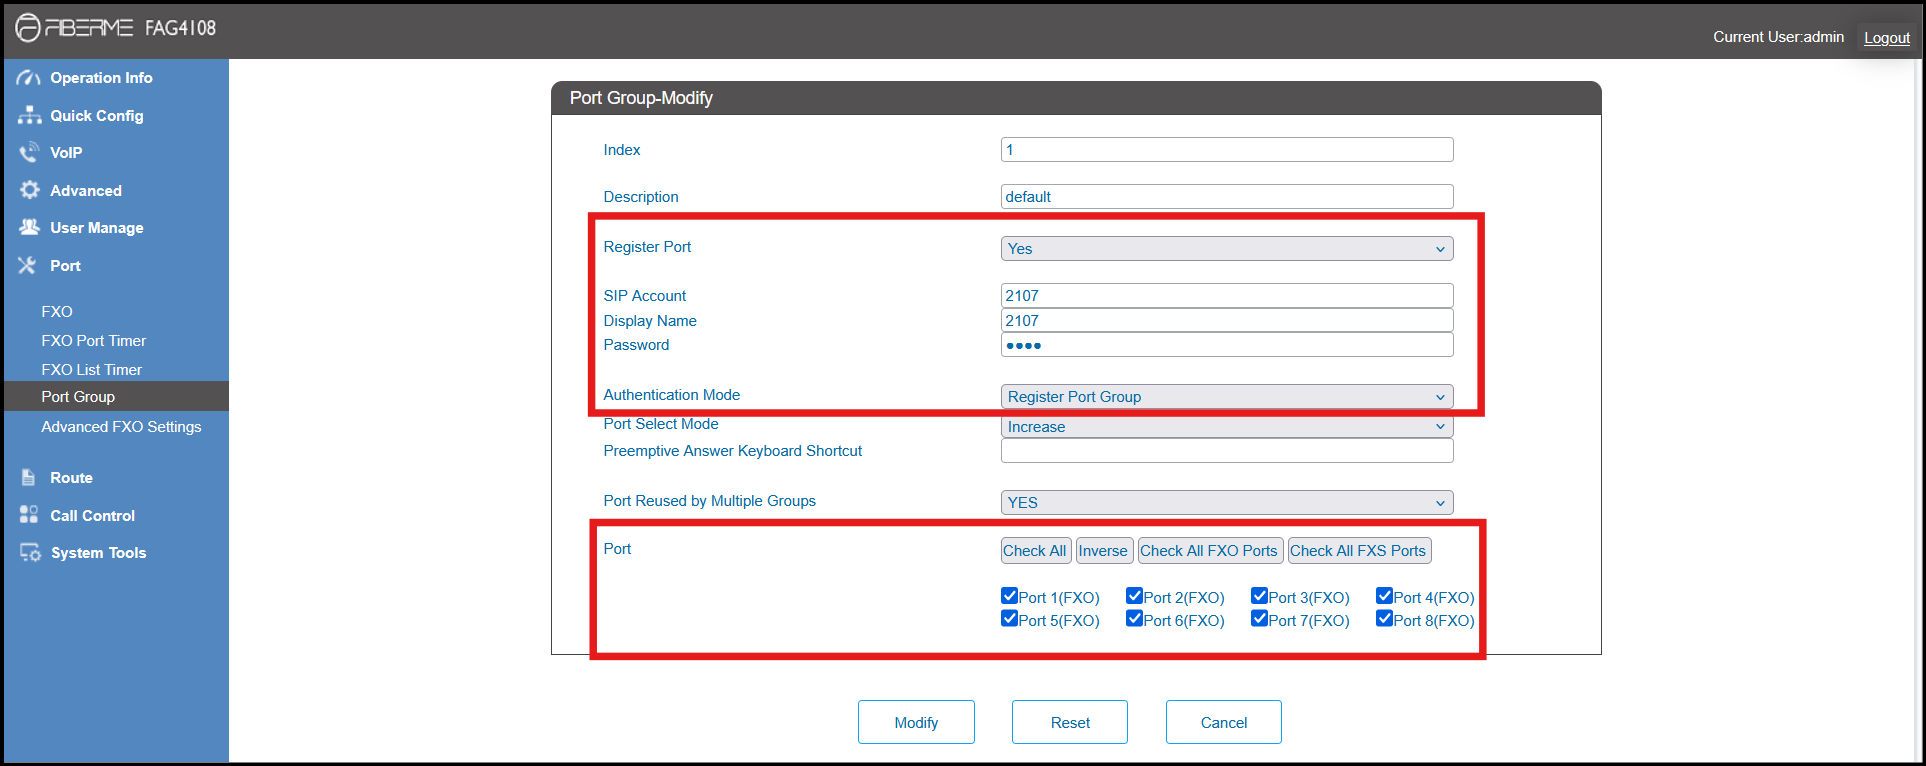
Task: Toggle Port 4(FXO) checkbox
Action: click(1384, 596)
